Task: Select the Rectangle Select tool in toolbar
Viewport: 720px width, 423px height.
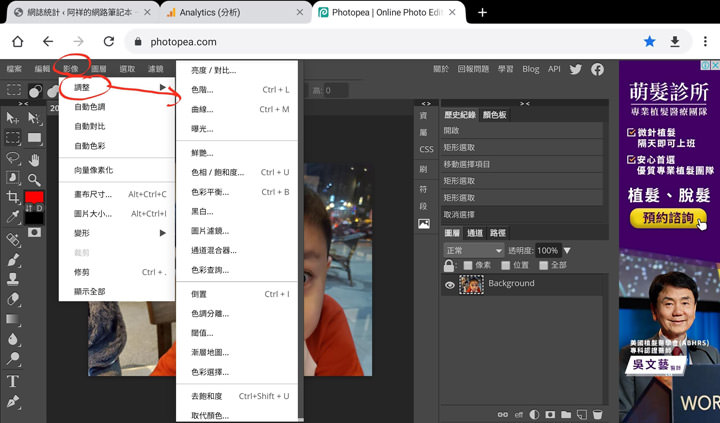Action: (13, 137)
